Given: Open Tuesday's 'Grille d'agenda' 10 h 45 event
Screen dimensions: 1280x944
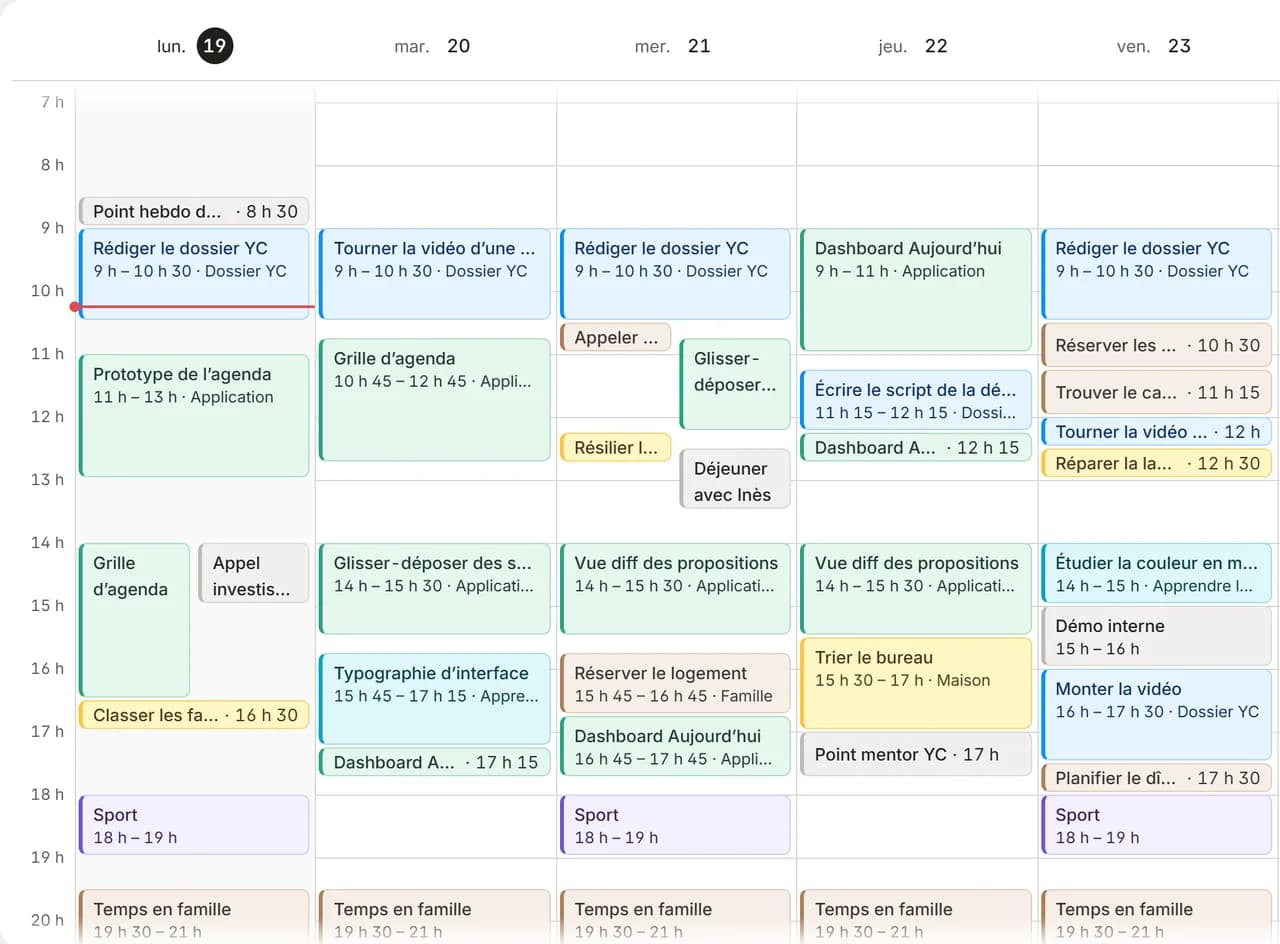Looking at the screenshot, I should point(435,400).
